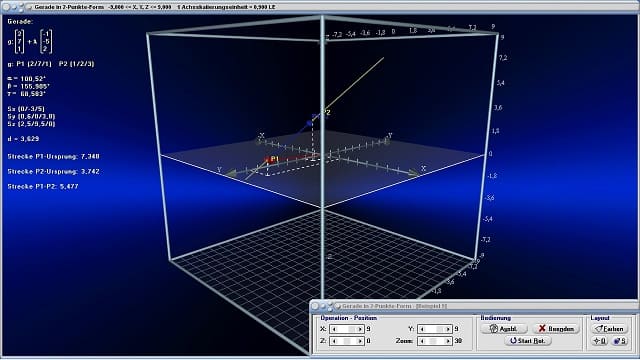
Task: Click the Zoom value 30 label
Action: click(458, 341)
